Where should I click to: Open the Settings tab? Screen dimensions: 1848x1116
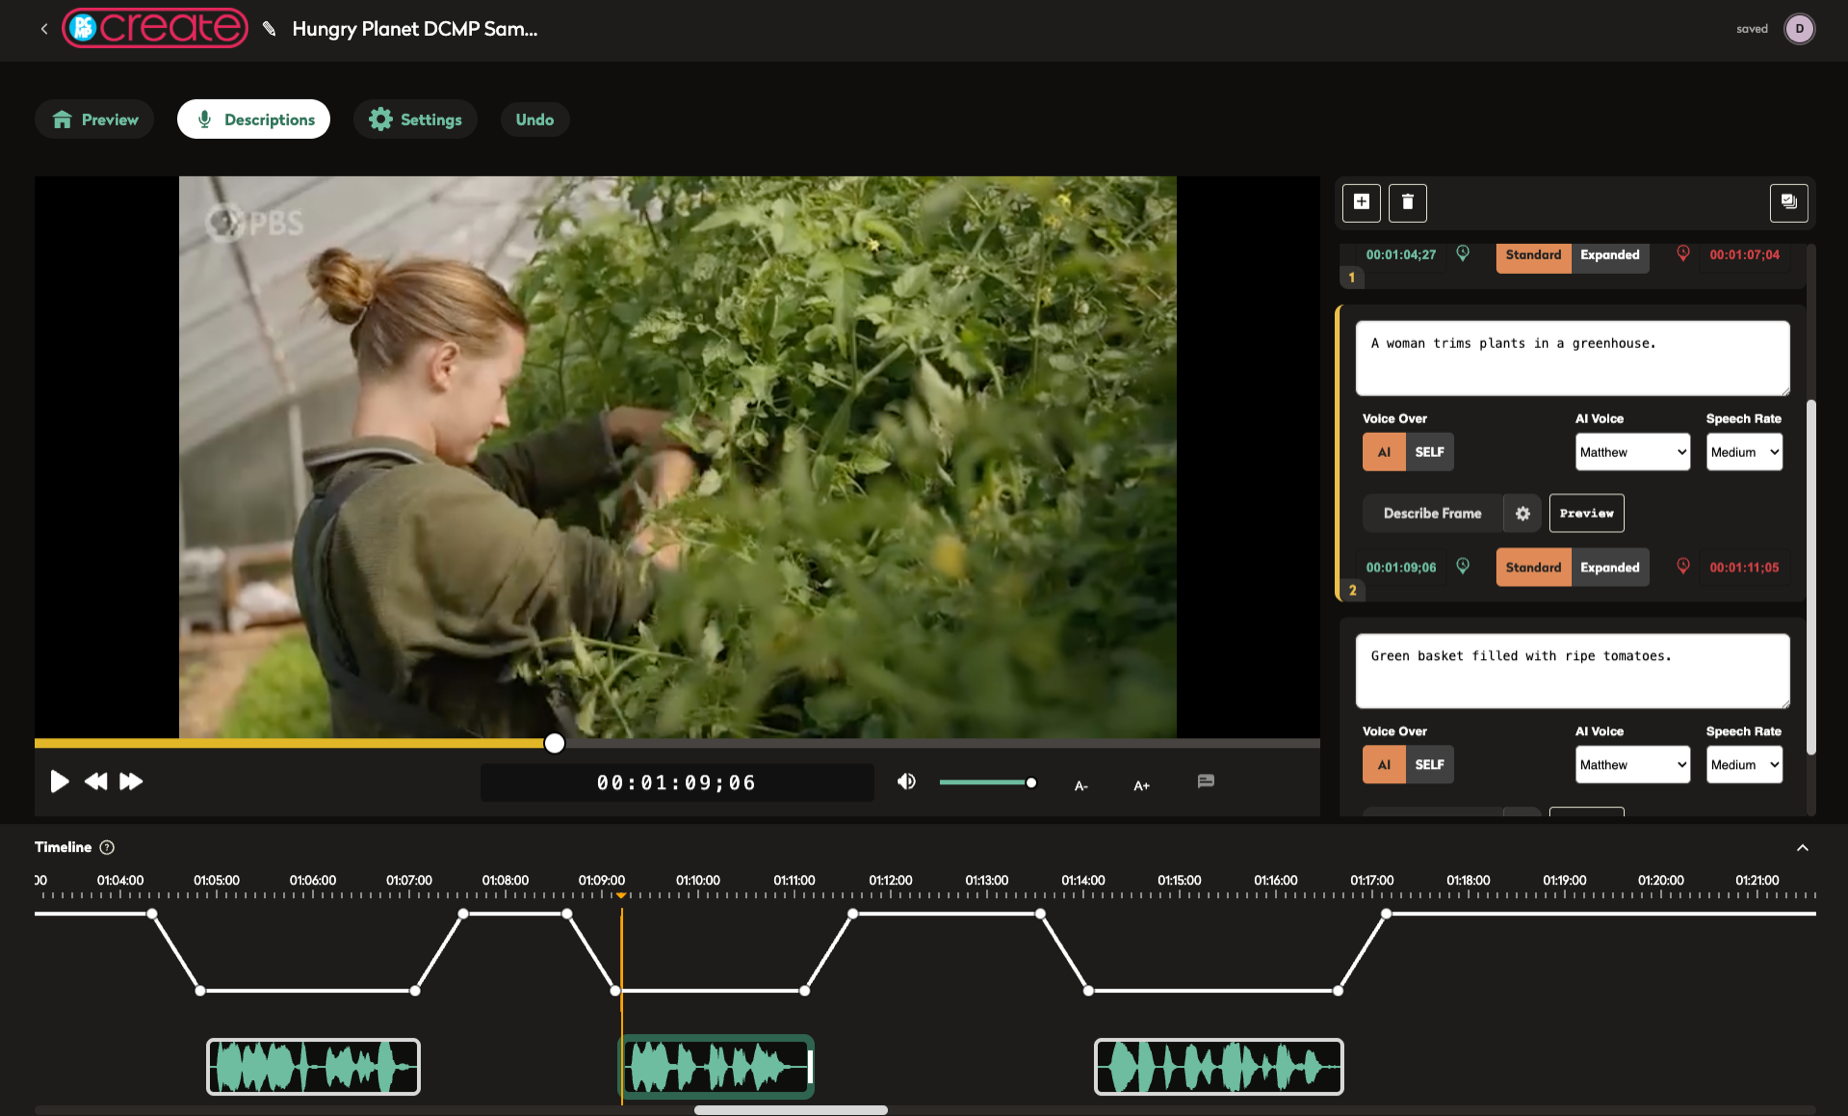pos(415,119)
